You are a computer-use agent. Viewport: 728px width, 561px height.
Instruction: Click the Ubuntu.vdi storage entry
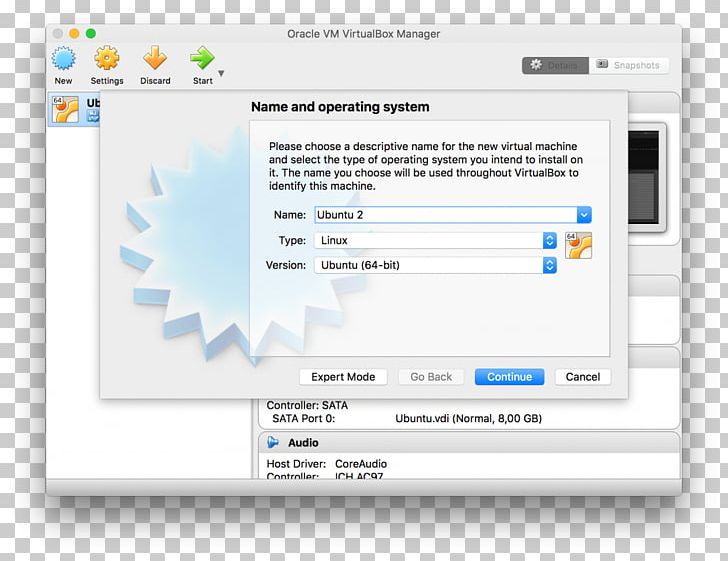(x=468, y=418)
